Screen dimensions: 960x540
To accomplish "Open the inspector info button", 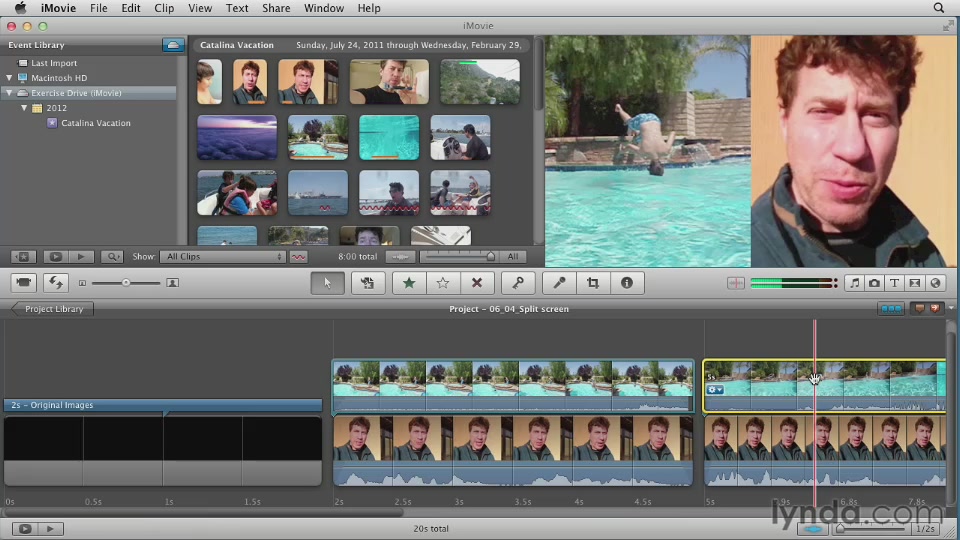I will point(627,283).
